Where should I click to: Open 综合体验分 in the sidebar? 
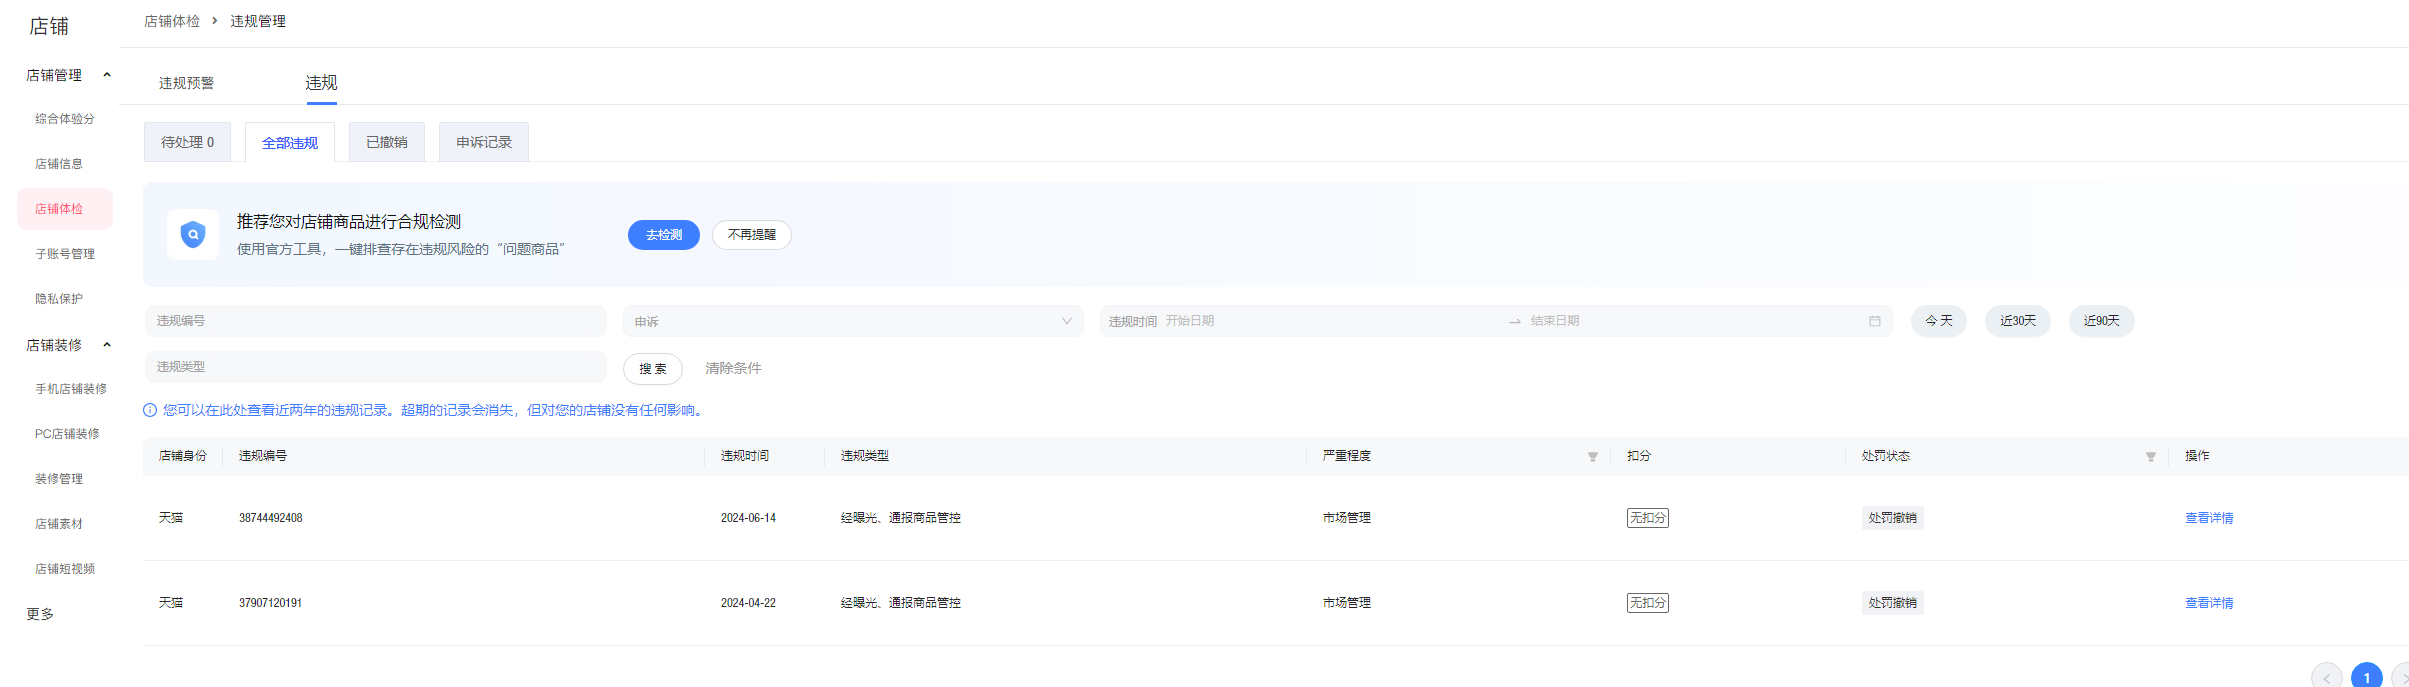point(65,119)
